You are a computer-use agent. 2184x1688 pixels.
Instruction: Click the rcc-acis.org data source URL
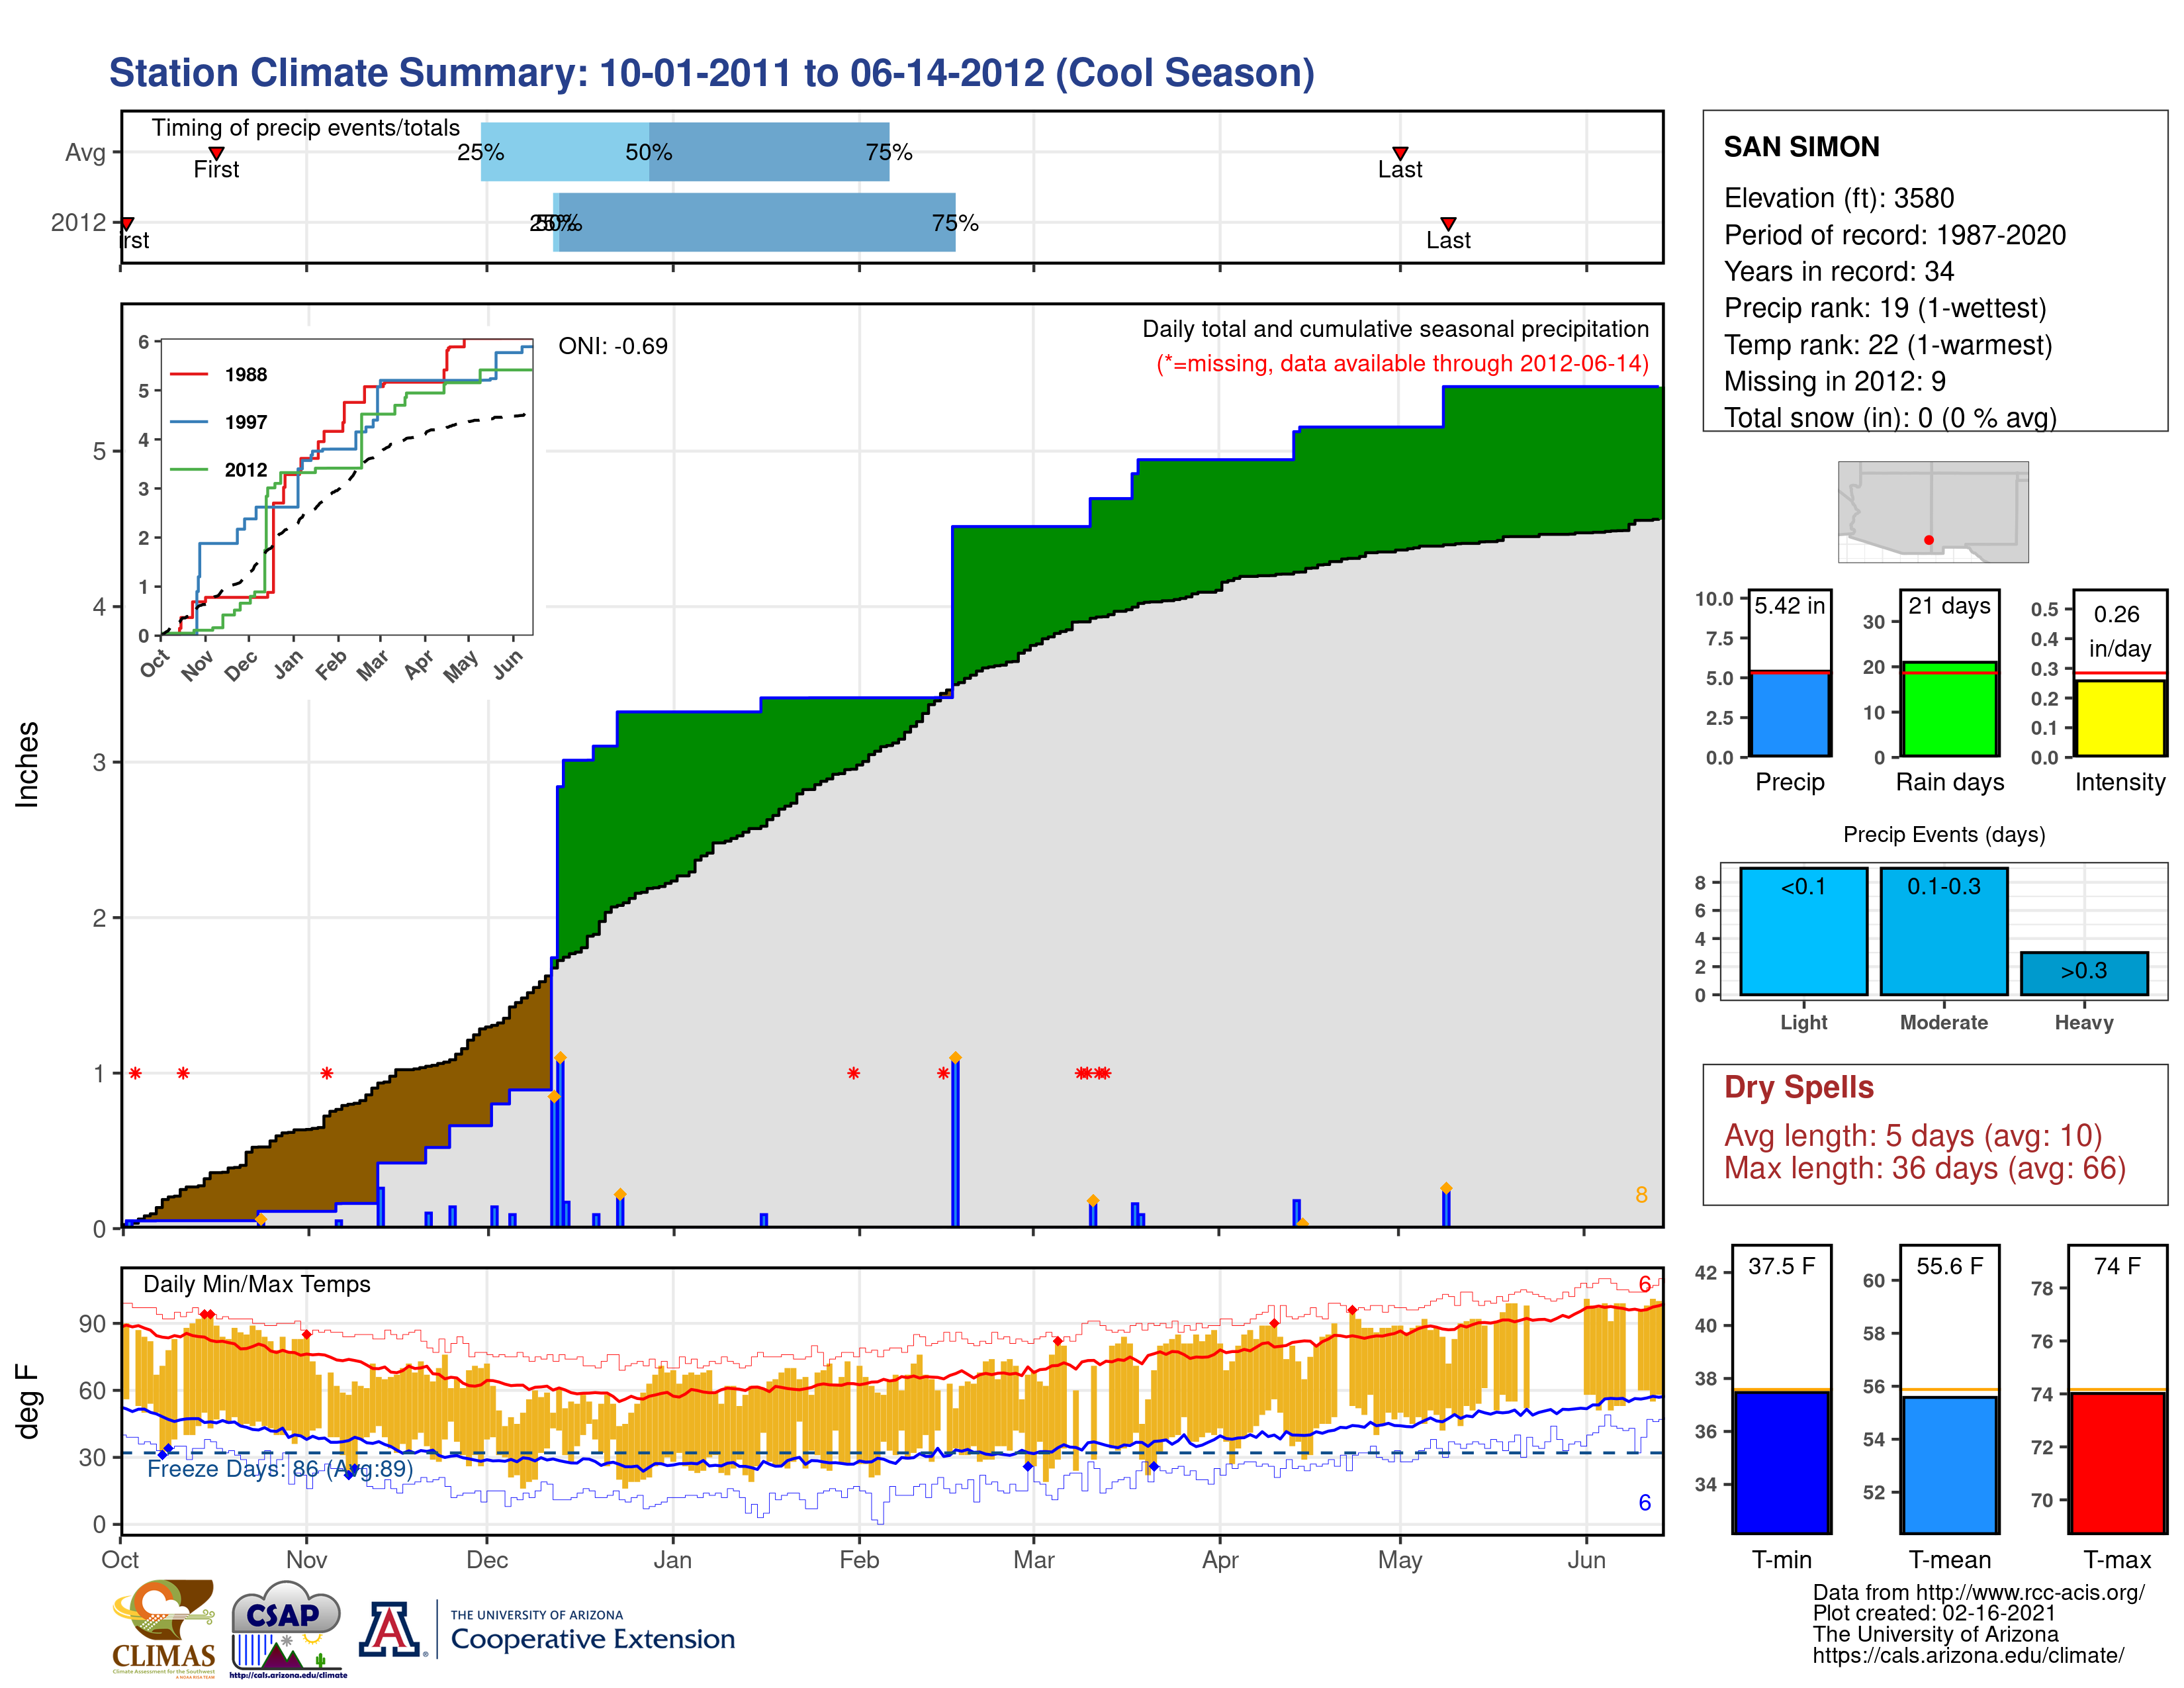pyautogui.click(x=2031, y=1593)
